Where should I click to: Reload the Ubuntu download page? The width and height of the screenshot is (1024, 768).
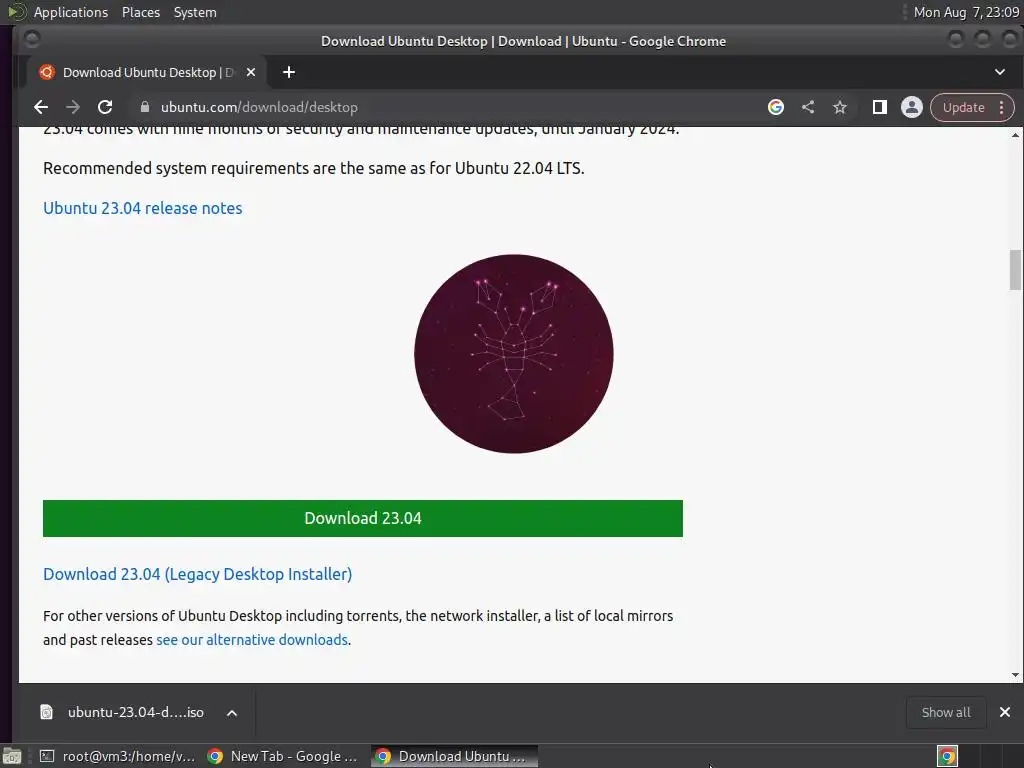tap(104, 107)
